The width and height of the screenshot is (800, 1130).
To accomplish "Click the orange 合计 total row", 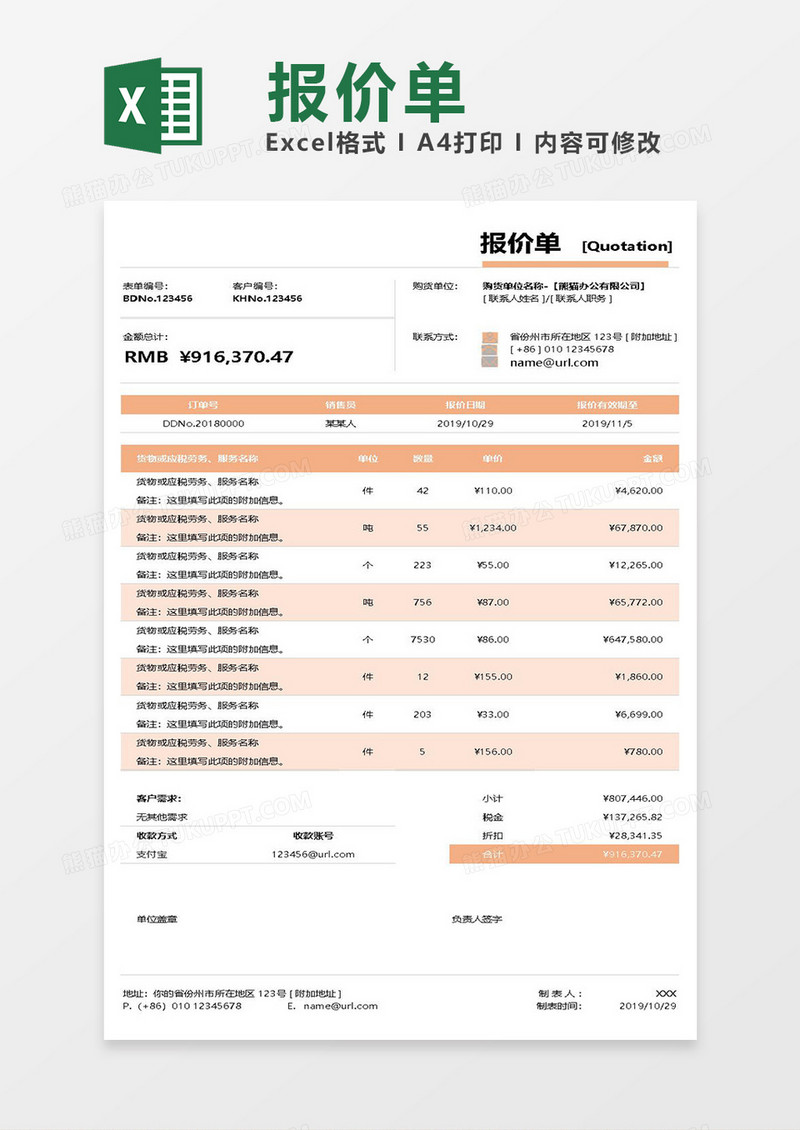I will click(564, 854).
